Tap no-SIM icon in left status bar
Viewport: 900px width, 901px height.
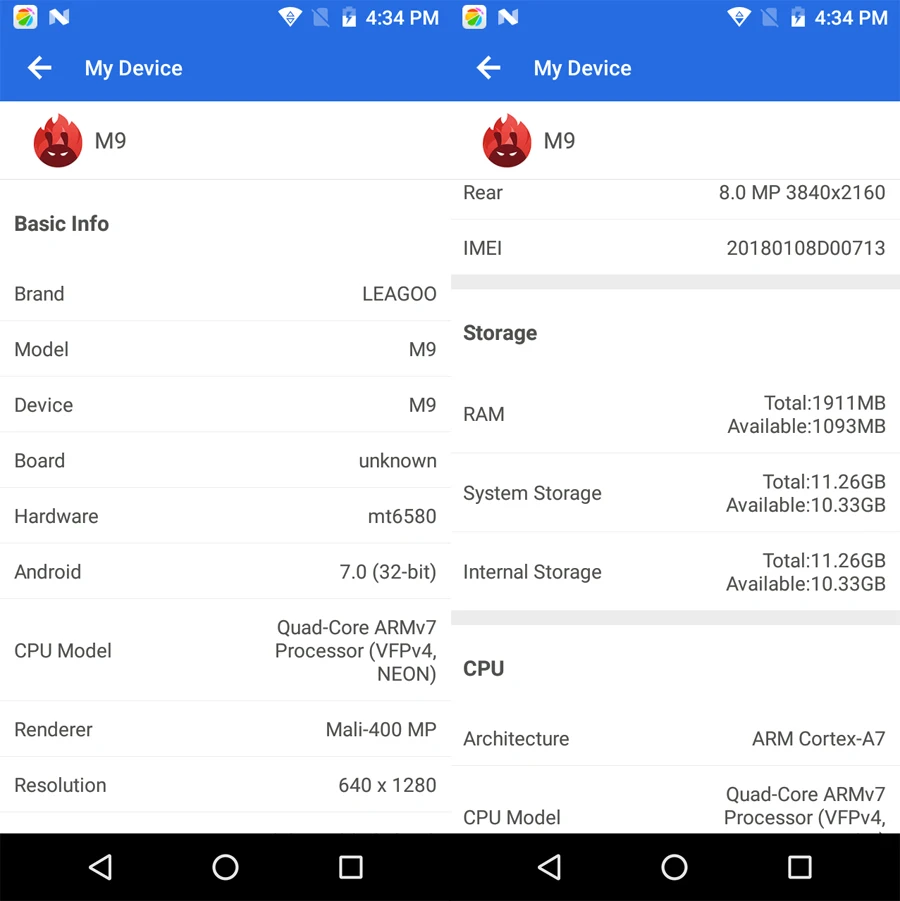click(x=321, y=17)
